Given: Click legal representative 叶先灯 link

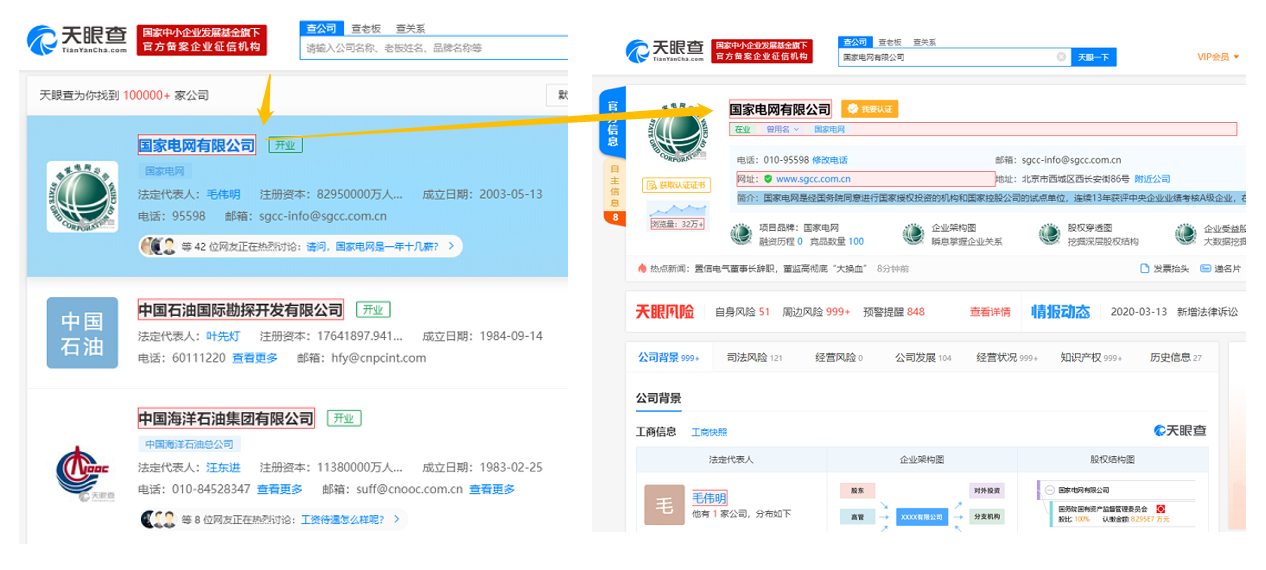Looking at the screenshot, I should pos(223,336).
